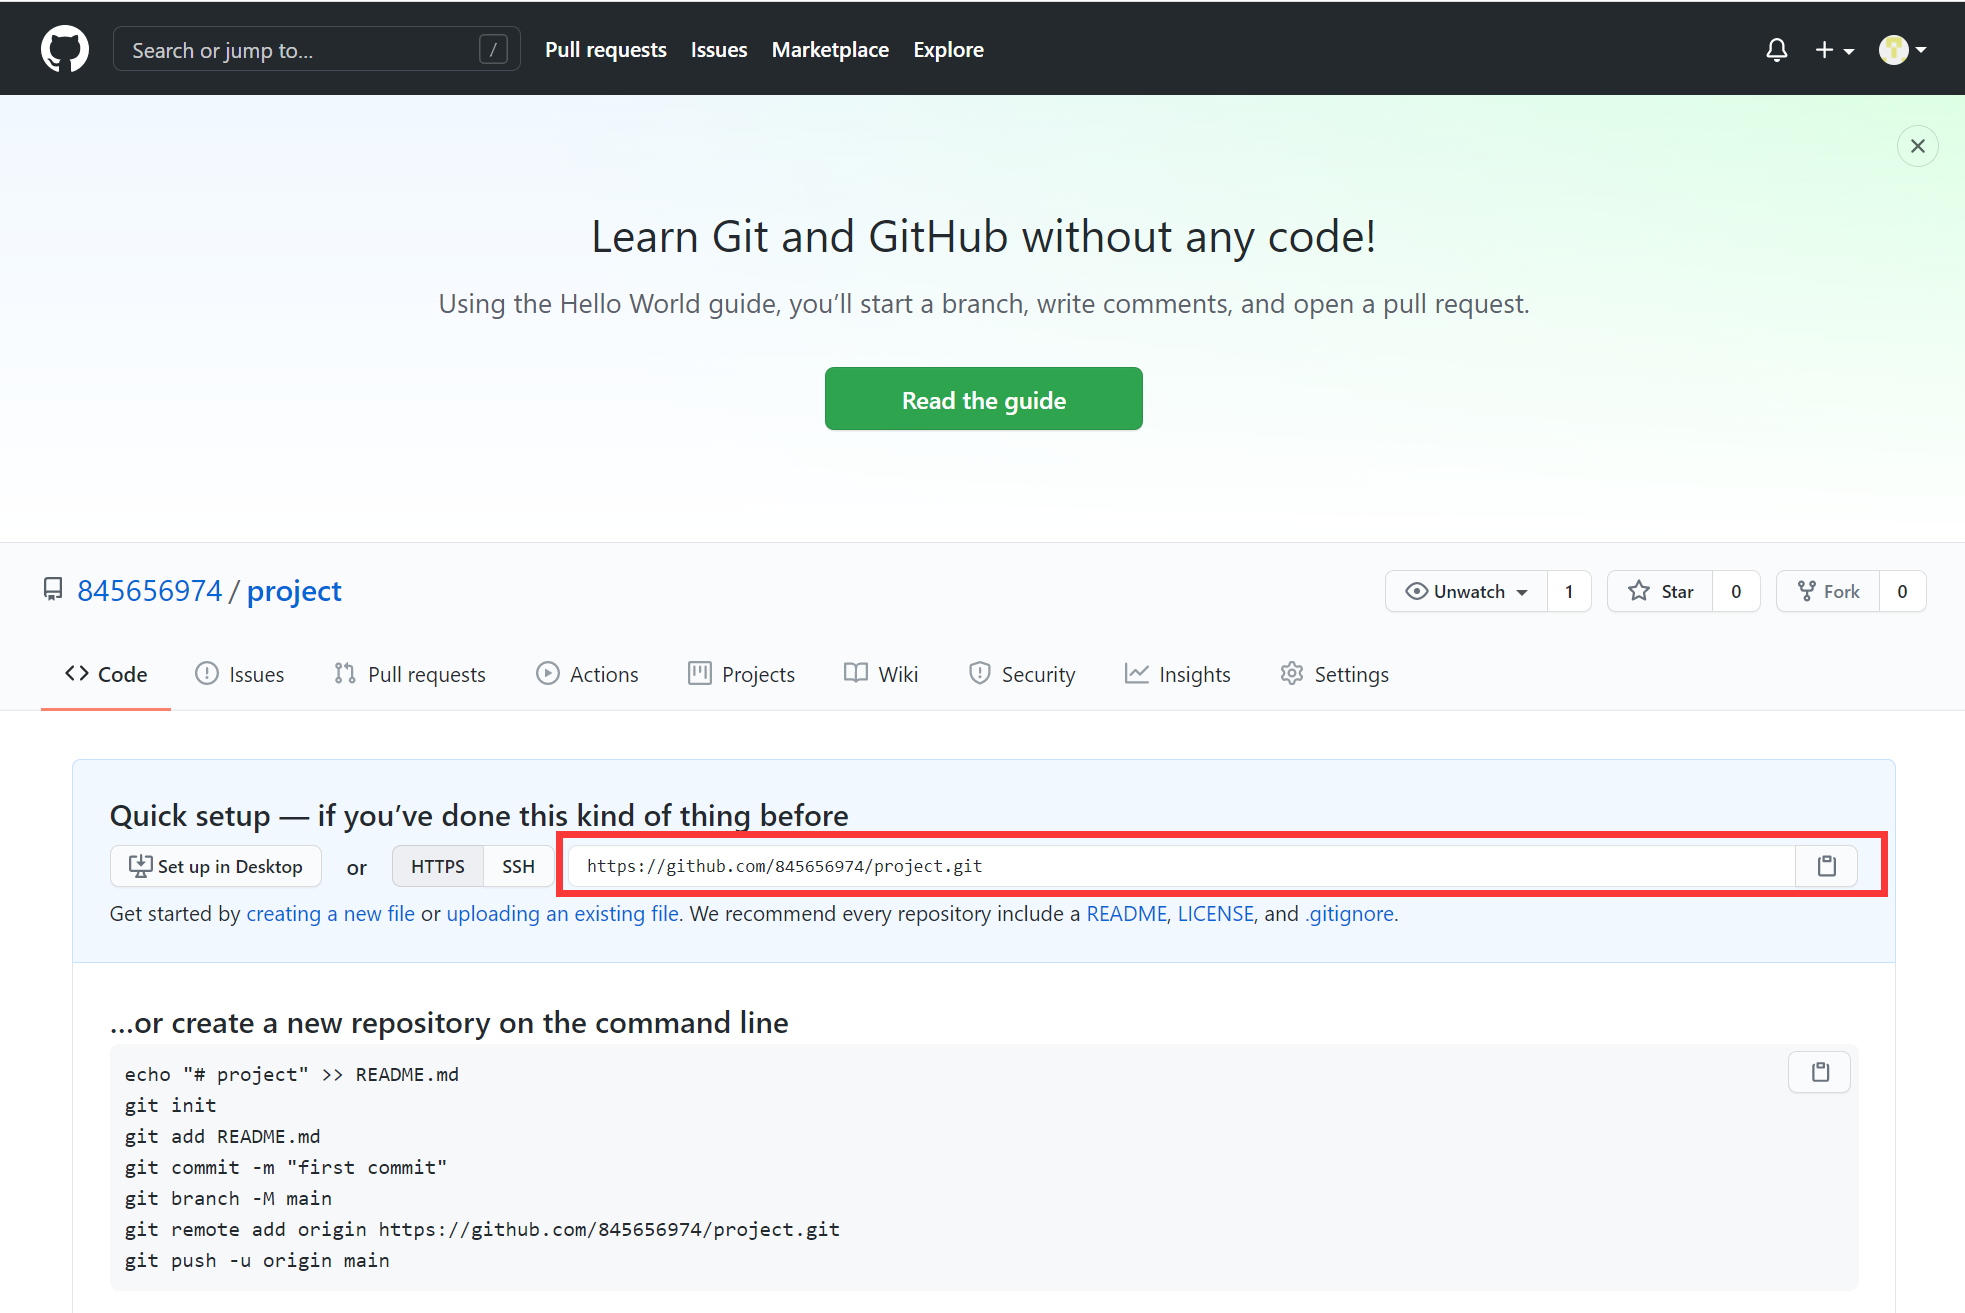Open the plus create-new dropdown
Image resolution: width=1965 pixels, height=1313 pixels.
(1834, 50)
